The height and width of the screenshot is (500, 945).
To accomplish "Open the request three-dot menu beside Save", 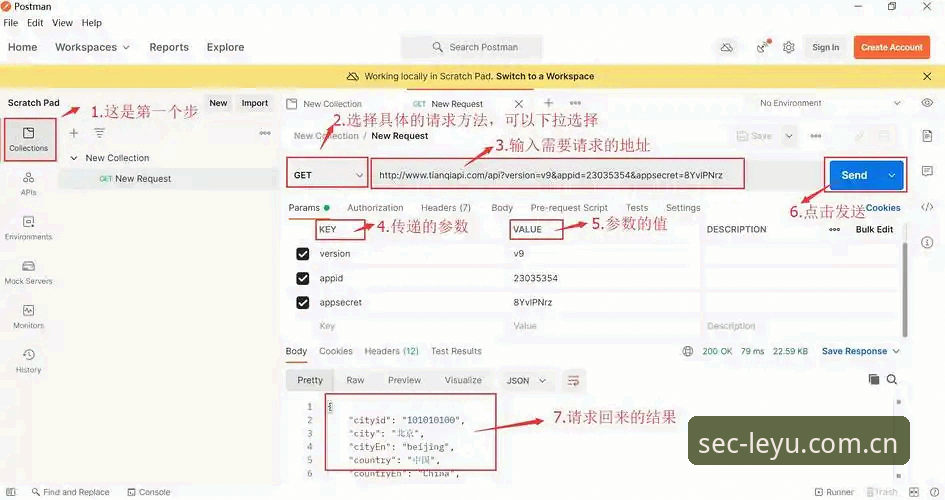I will tap(815, 136).
